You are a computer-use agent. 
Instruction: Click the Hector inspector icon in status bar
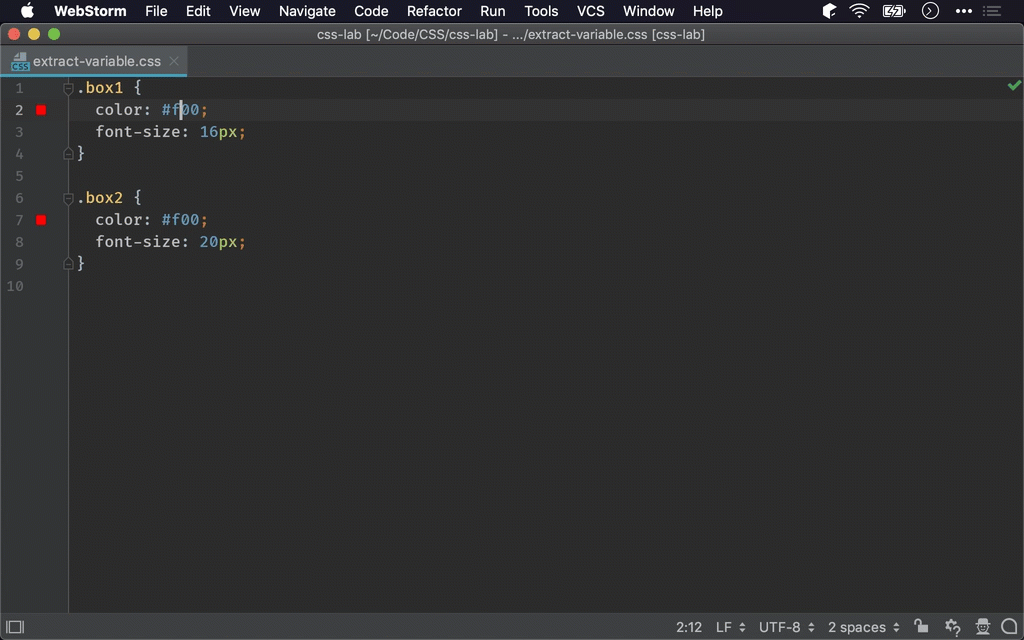(982, 627)
